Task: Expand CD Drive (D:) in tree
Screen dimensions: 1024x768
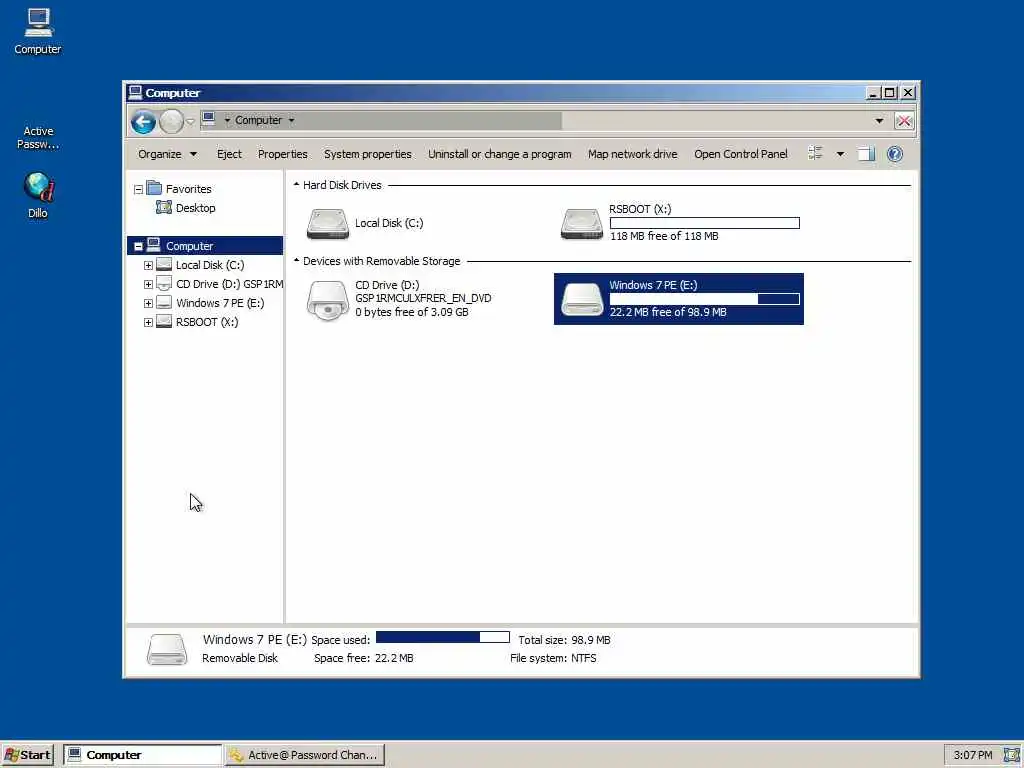Action: pyautogui.click(x=148, y=284)
